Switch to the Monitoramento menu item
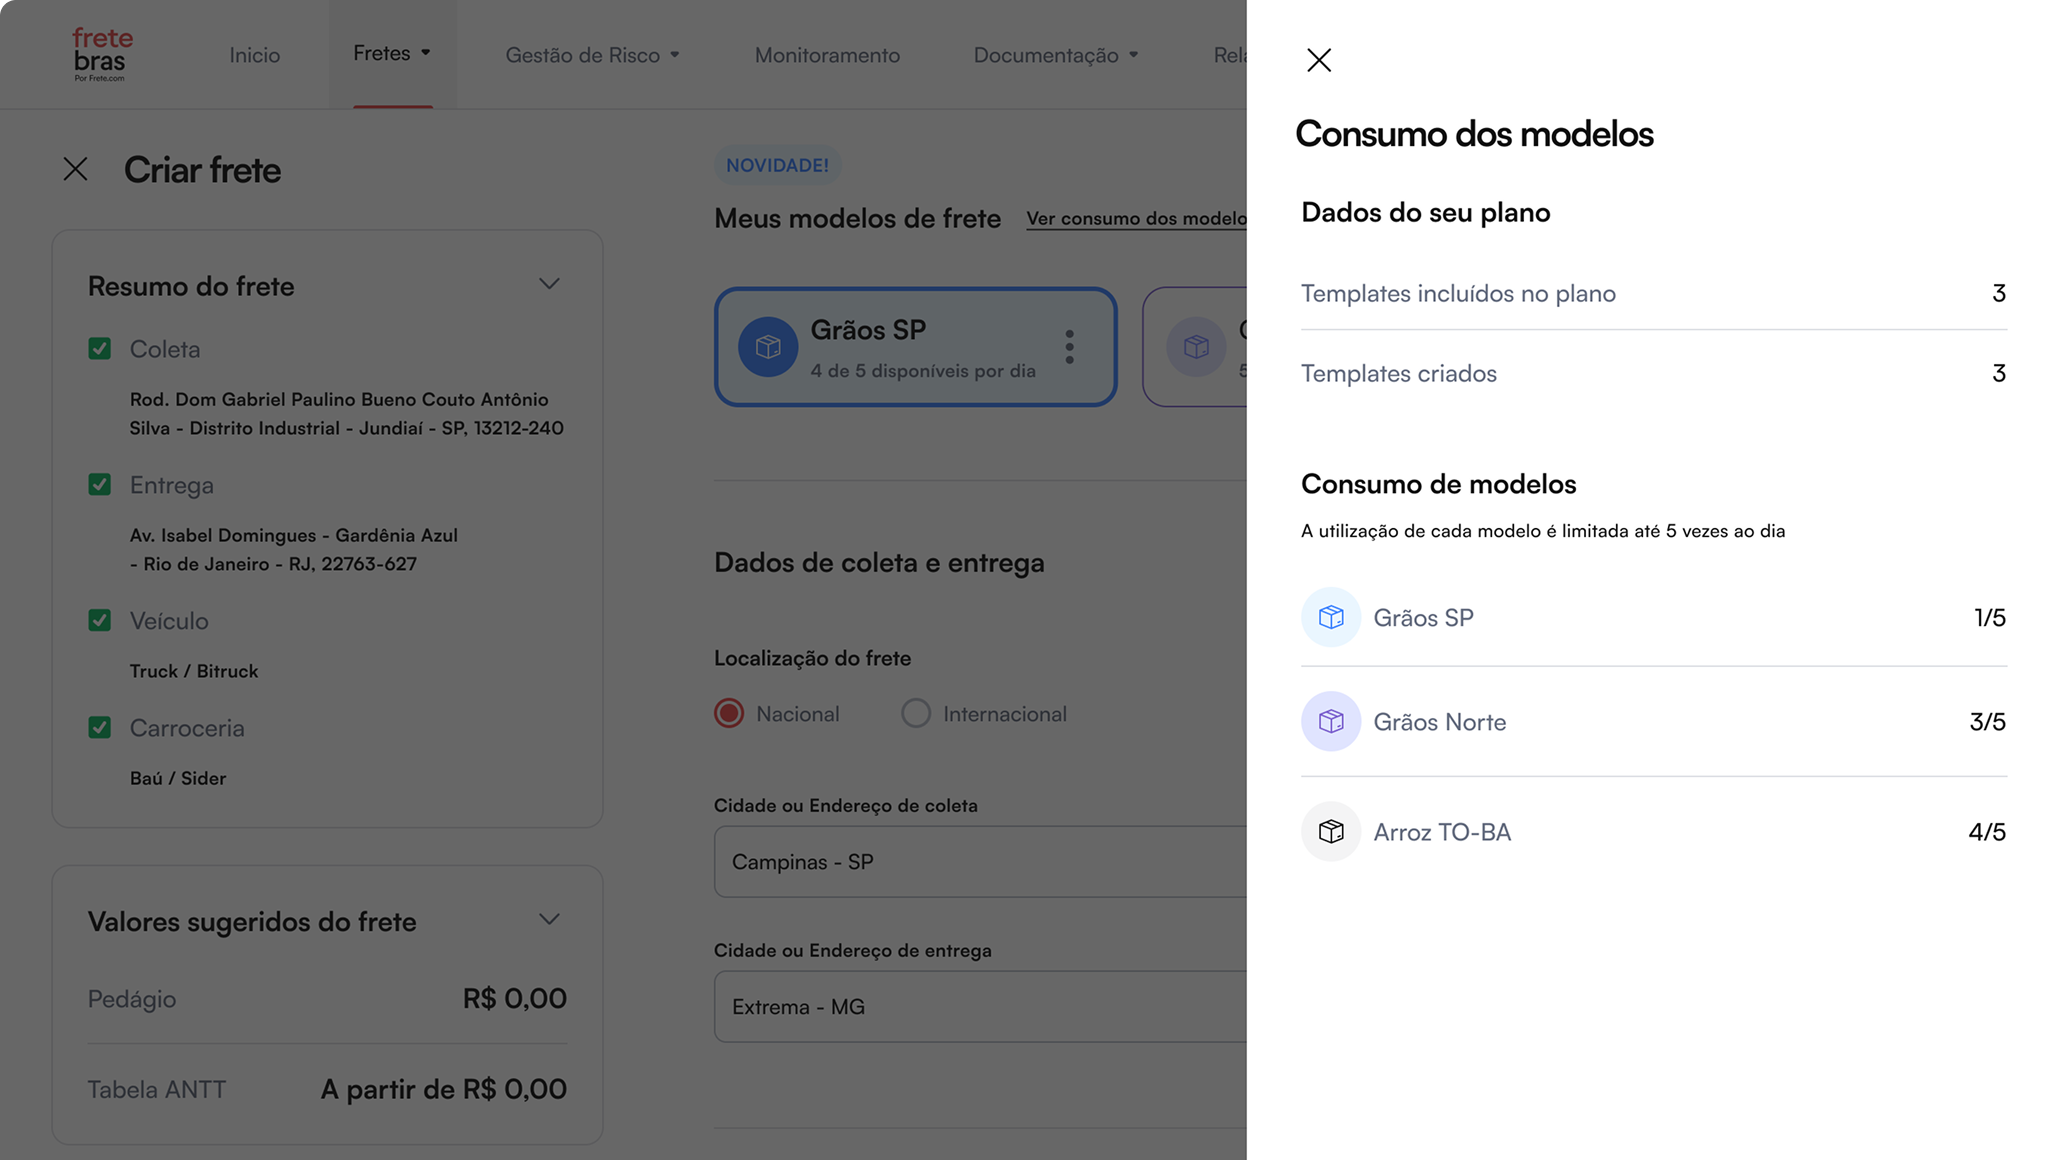Image resolution: width=2062 pixels, height=1160 pixels. (x=827, y=55)
